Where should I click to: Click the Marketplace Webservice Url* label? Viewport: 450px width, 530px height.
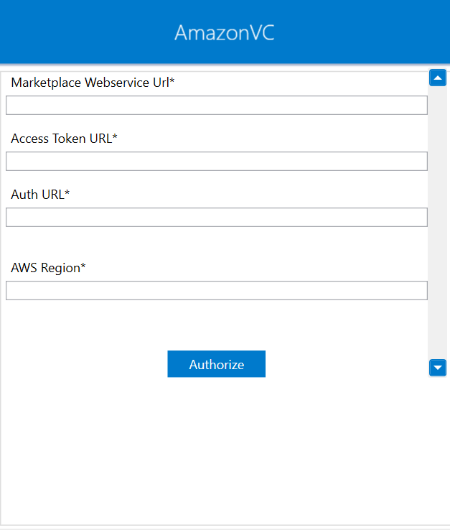pyautogui.click(x=93, y=82)
